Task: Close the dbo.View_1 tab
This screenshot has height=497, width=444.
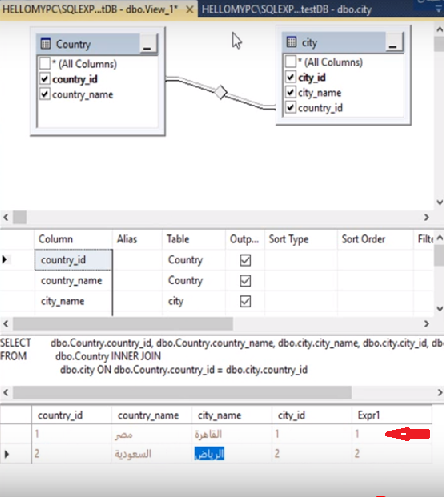Action: (x=189, y=10)
